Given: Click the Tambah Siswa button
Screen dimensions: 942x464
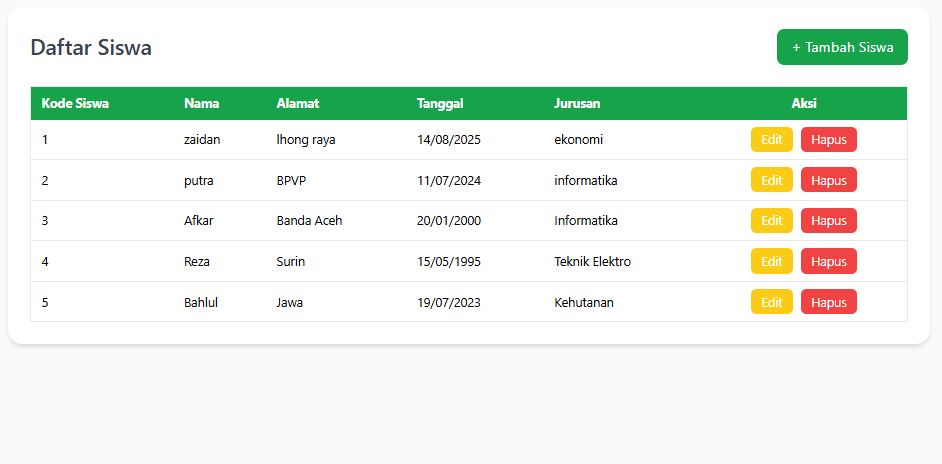Looking at the screenshot, I should coord(842,47).
